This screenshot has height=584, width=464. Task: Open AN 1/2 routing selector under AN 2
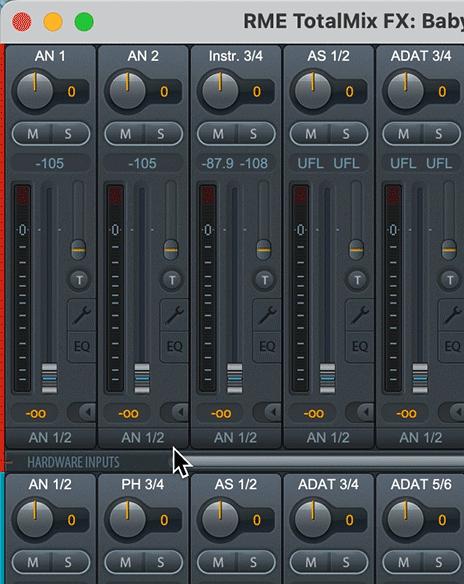[143, 438]
